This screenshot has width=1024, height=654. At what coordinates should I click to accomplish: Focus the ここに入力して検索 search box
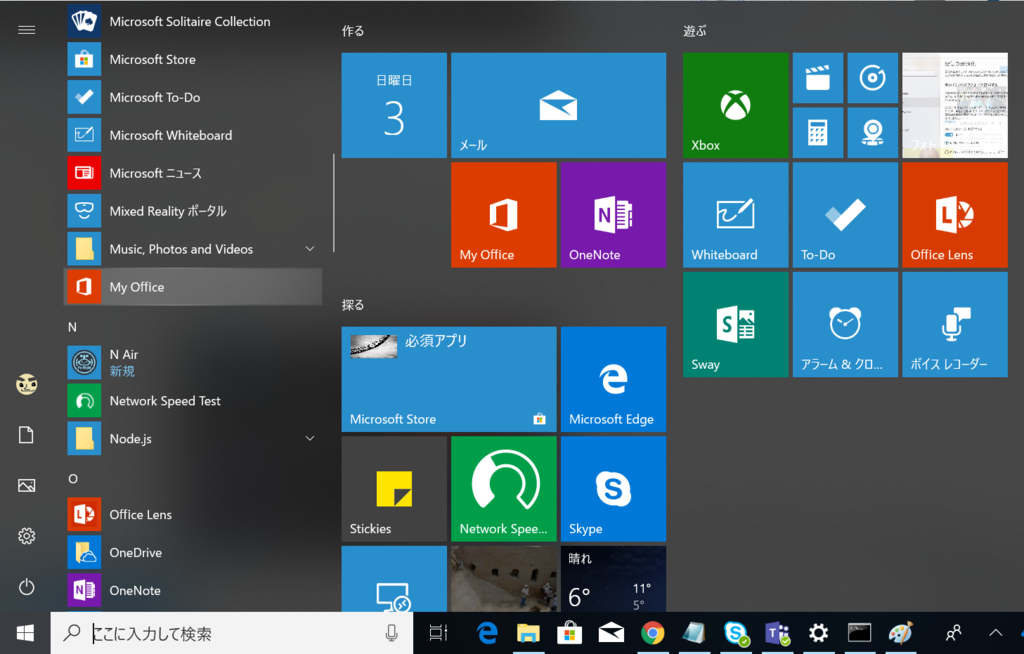(232, 633)
